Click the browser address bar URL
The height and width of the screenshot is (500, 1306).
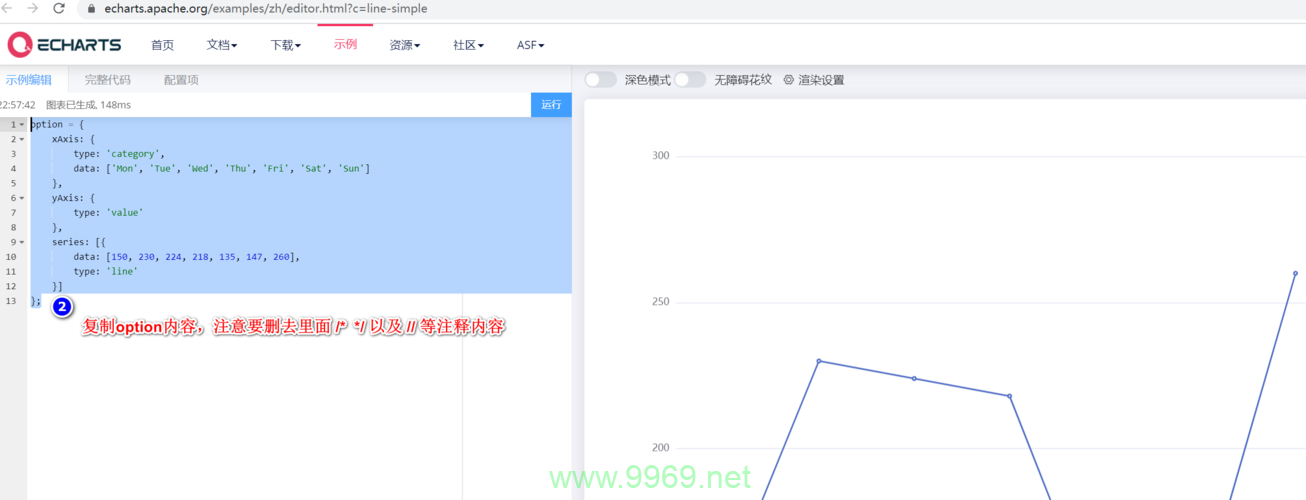click(266, 9)
